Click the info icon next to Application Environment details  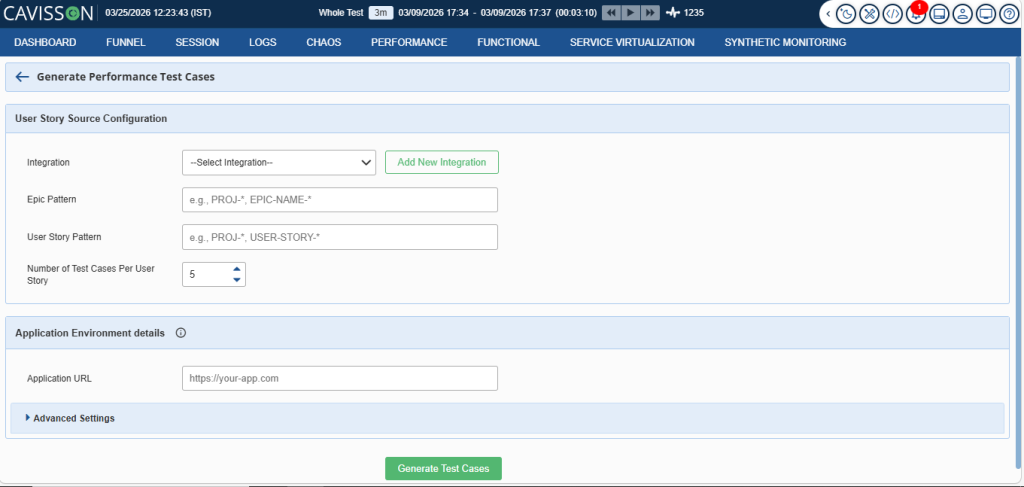click(x=180, y=333)
